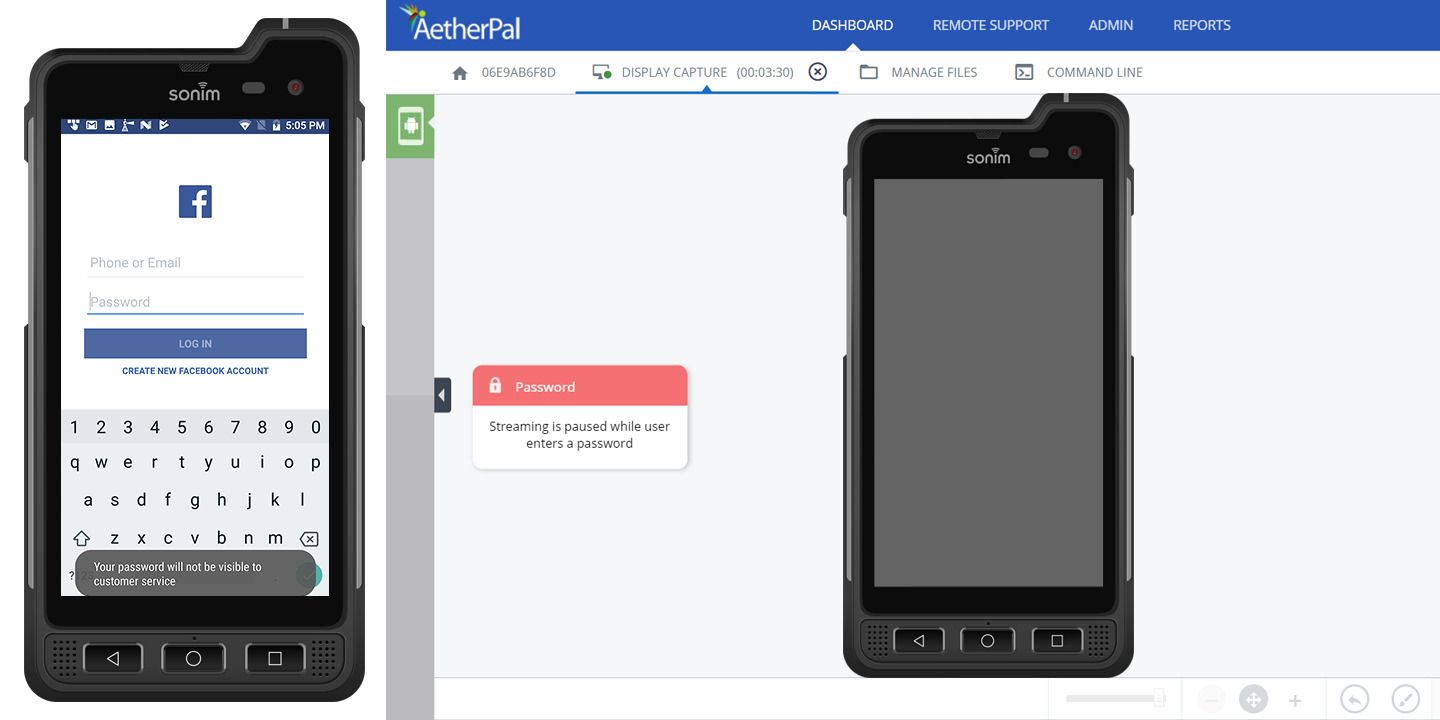This screenshot has width=1440, height=720.
Task: Click the home icon beside 06E9AB6F8D
Action: [460, 73]
